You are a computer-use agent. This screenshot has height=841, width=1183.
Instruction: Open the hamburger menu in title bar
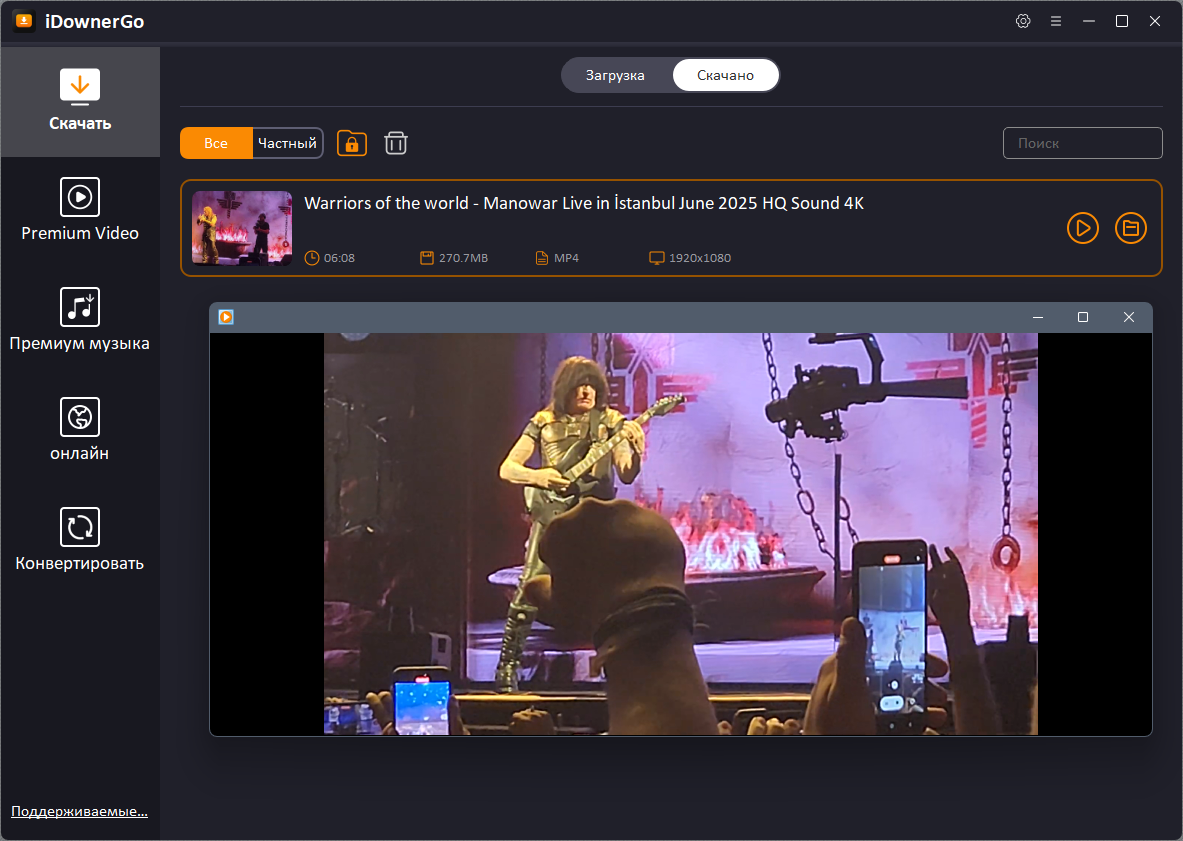click(x=1055, y=21)
